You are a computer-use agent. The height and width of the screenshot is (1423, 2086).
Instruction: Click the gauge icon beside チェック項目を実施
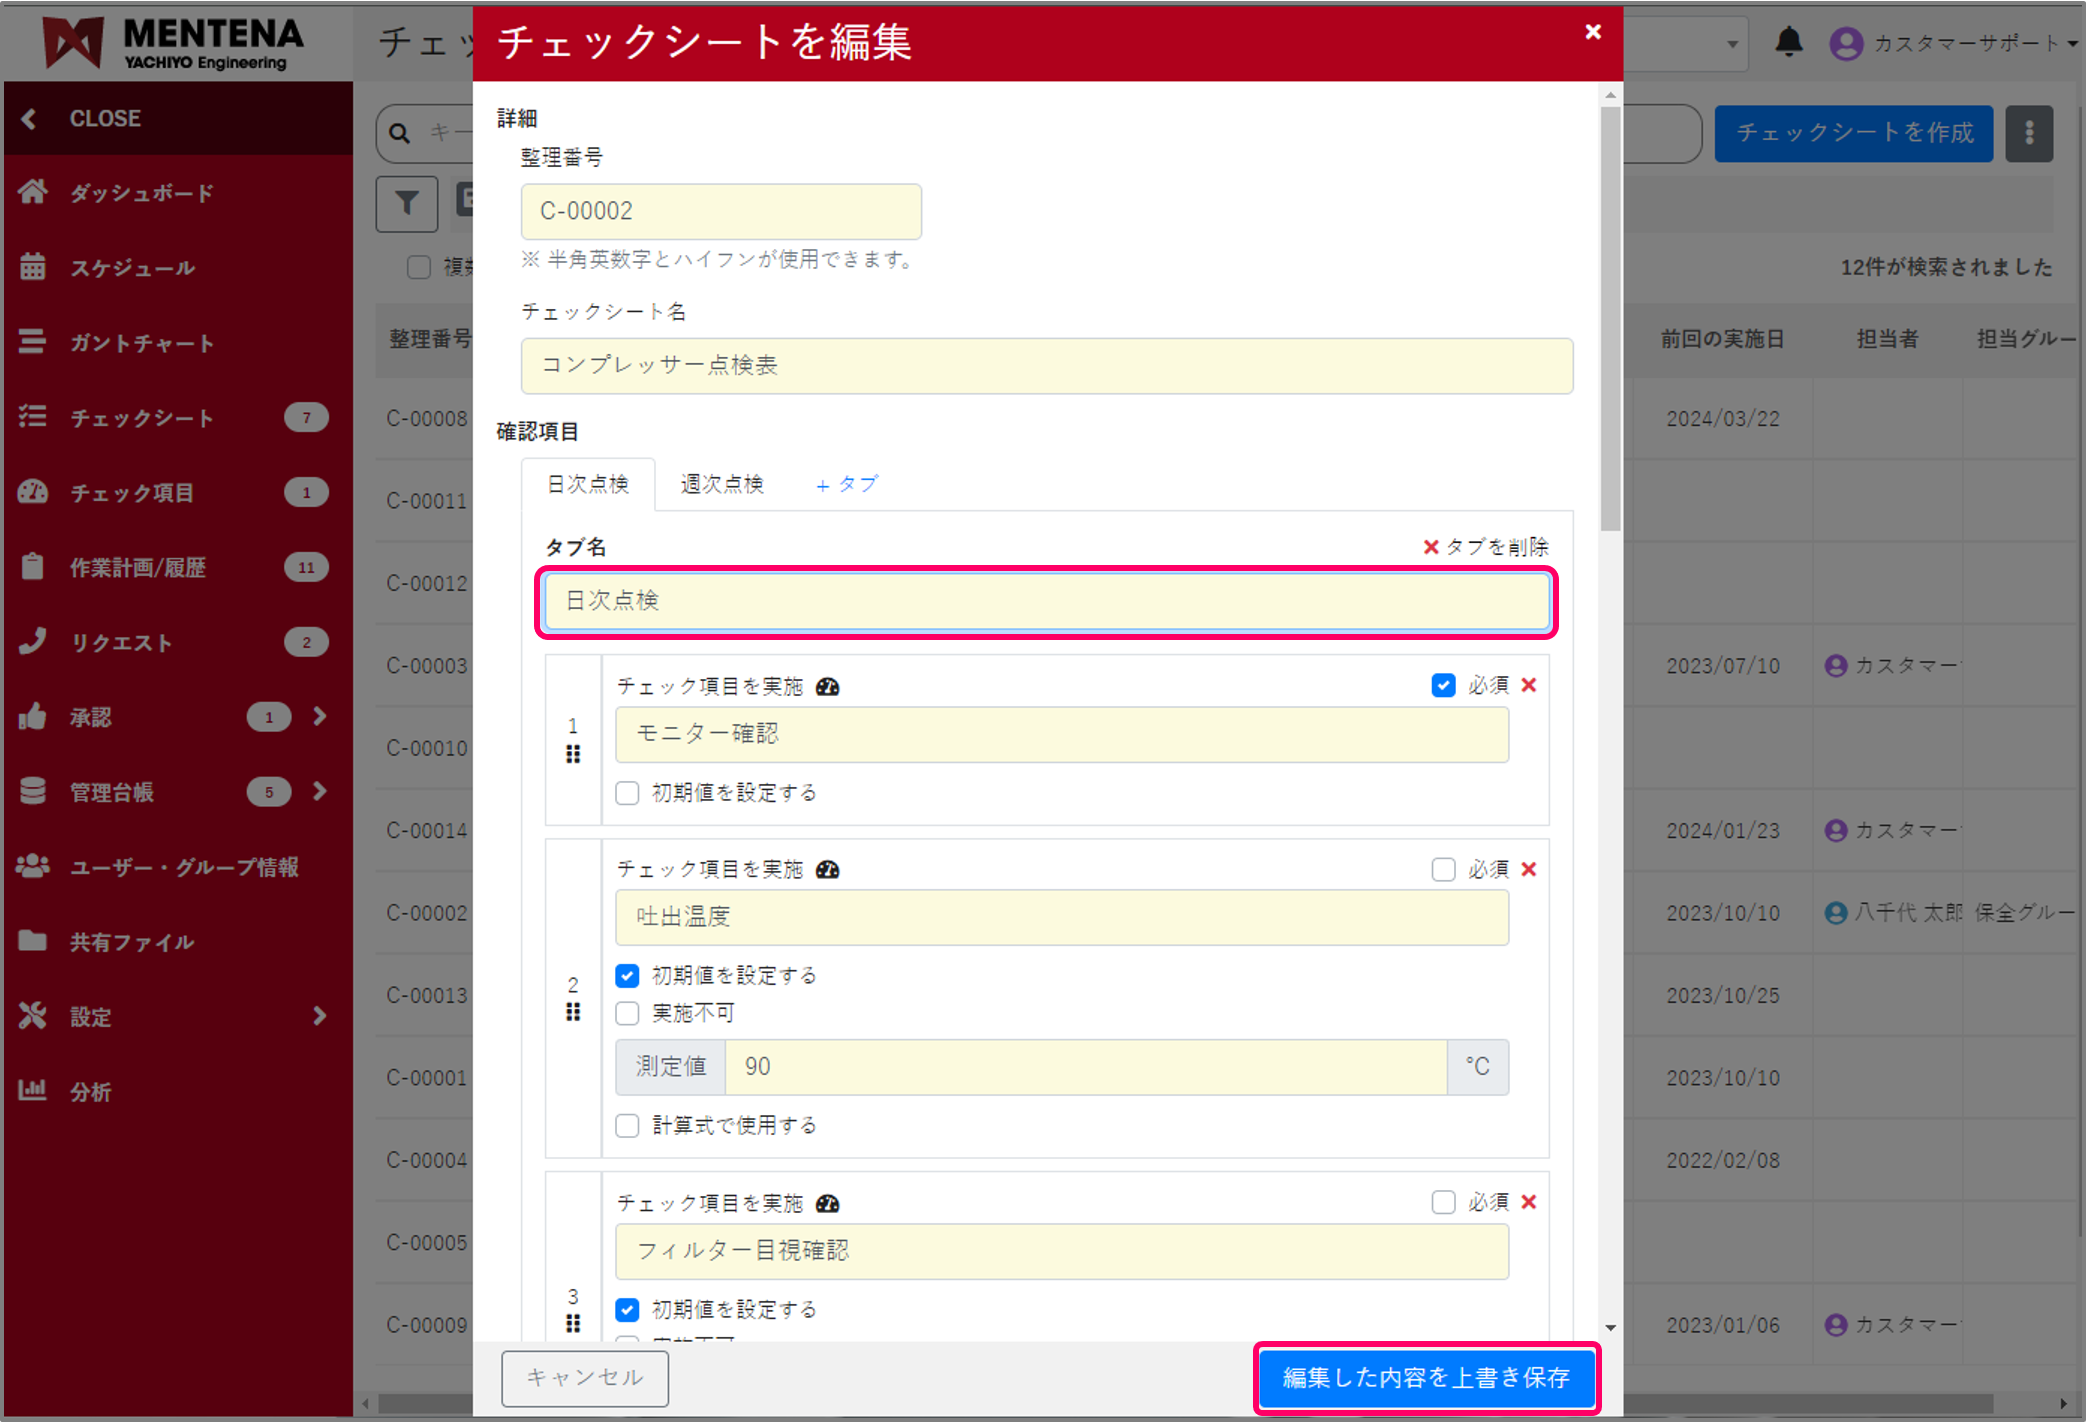tap(828, 686)
